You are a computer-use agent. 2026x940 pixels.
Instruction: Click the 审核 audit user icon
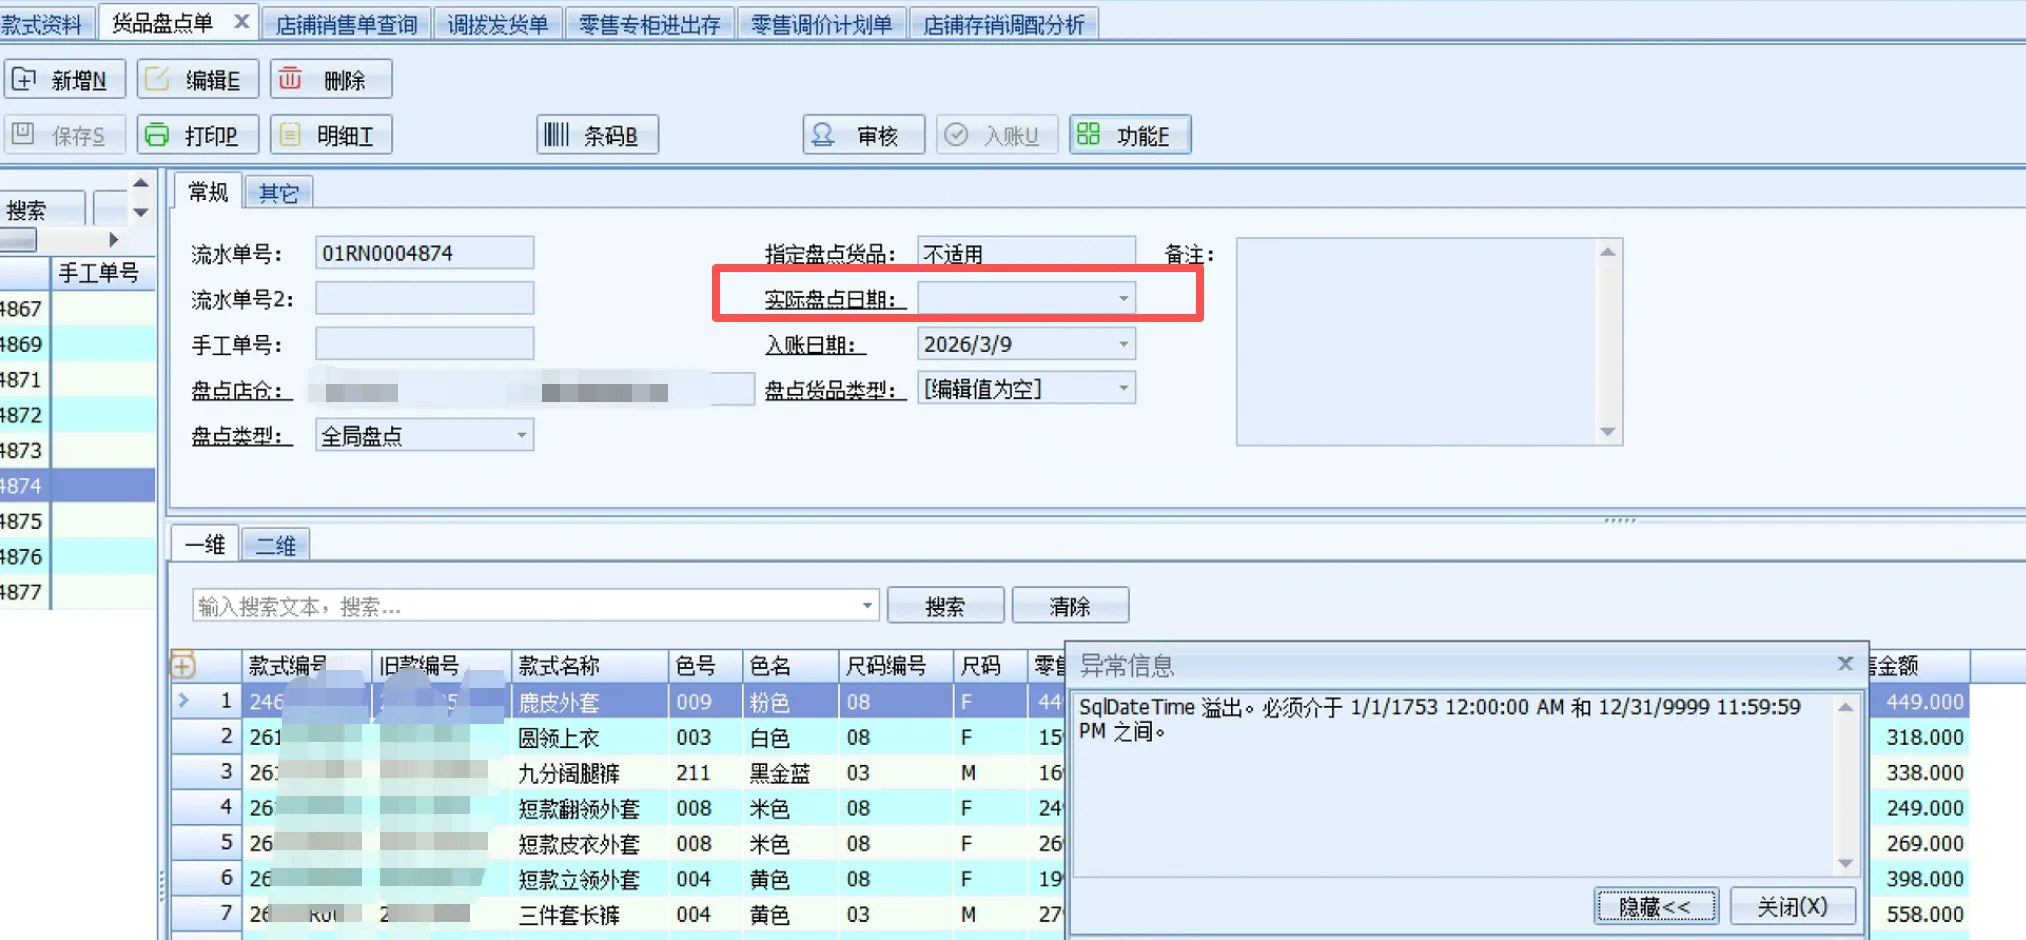pos(823,134)
